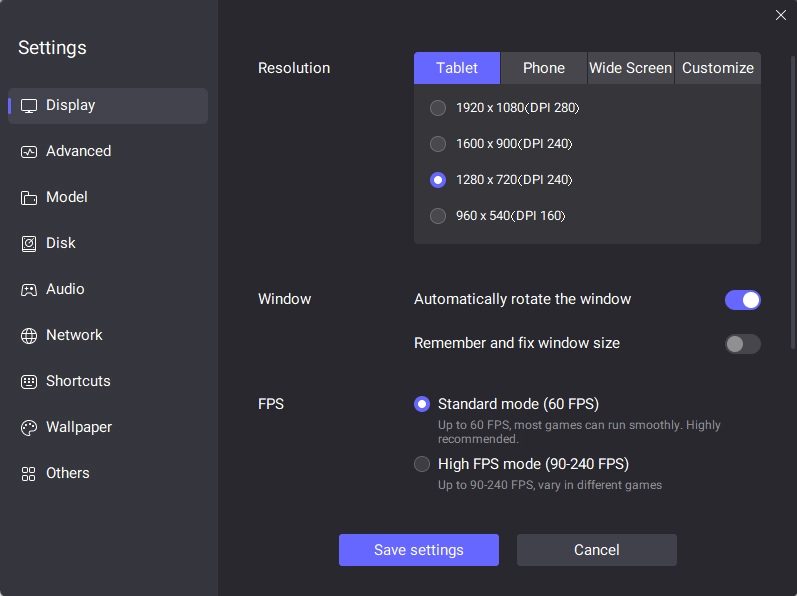Enable Remember and fix window size
This screenshot has width=797, height=596.
(743, 344)
